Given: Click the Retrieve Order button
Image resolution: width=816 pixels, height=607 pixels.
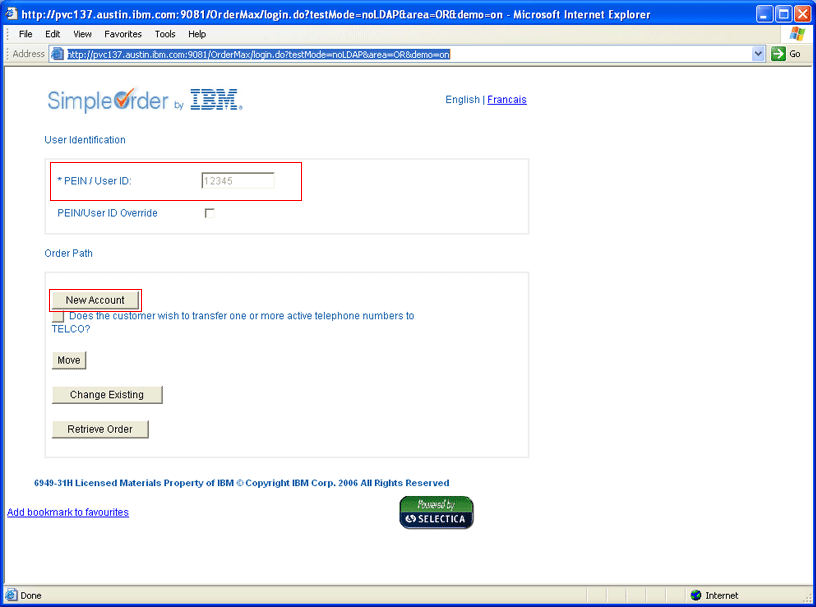Looking at the screenshot, I should 100,429.
